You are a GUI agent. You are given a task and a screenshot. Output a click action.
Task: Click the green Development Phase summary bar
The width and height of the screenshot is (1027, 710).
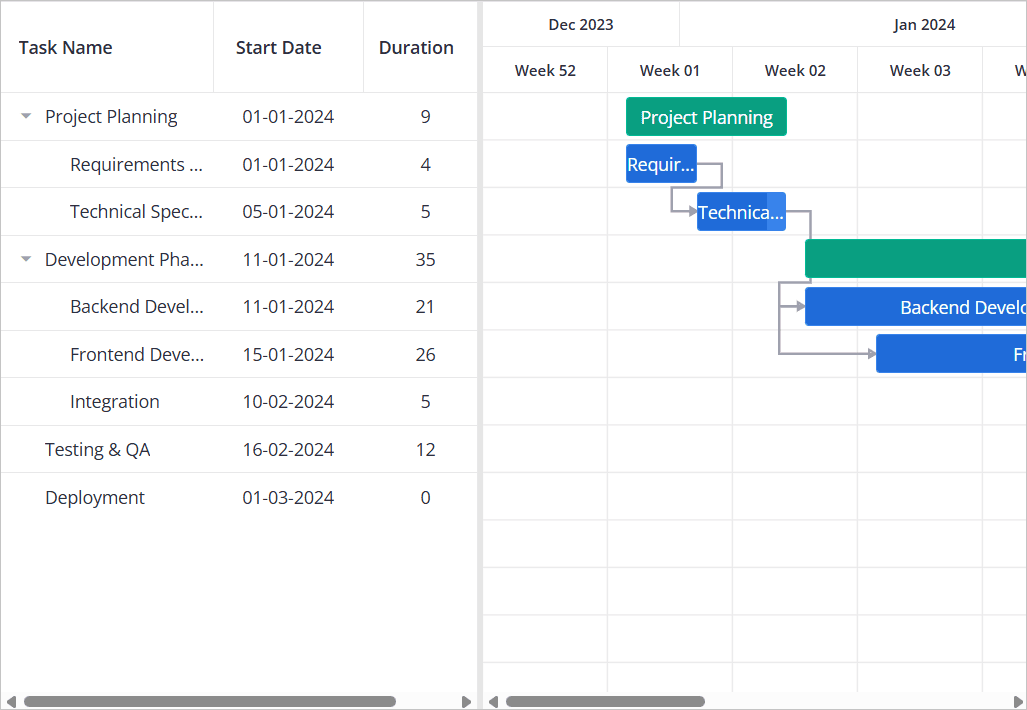915,259
